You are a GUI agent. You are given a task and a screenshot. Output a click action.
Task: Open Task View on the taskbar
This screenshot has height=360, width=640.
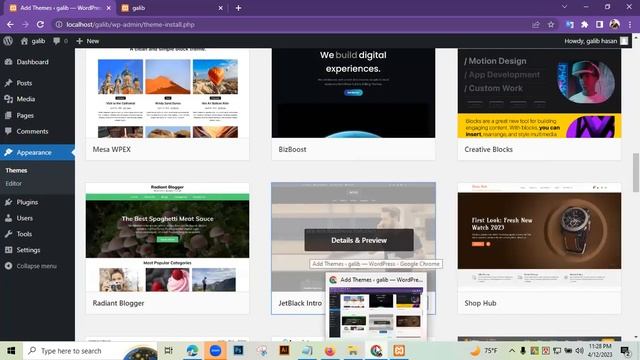coord(168,351)
